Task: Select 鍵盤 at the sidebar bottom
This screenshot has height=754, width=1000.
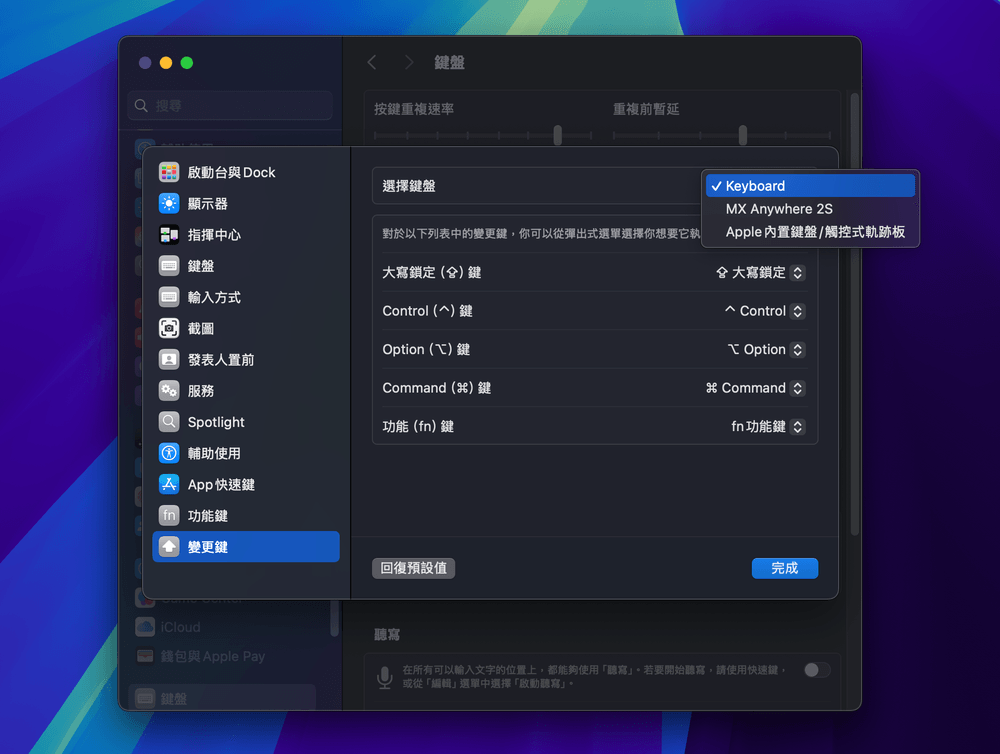Action: [x=222, y=698]
